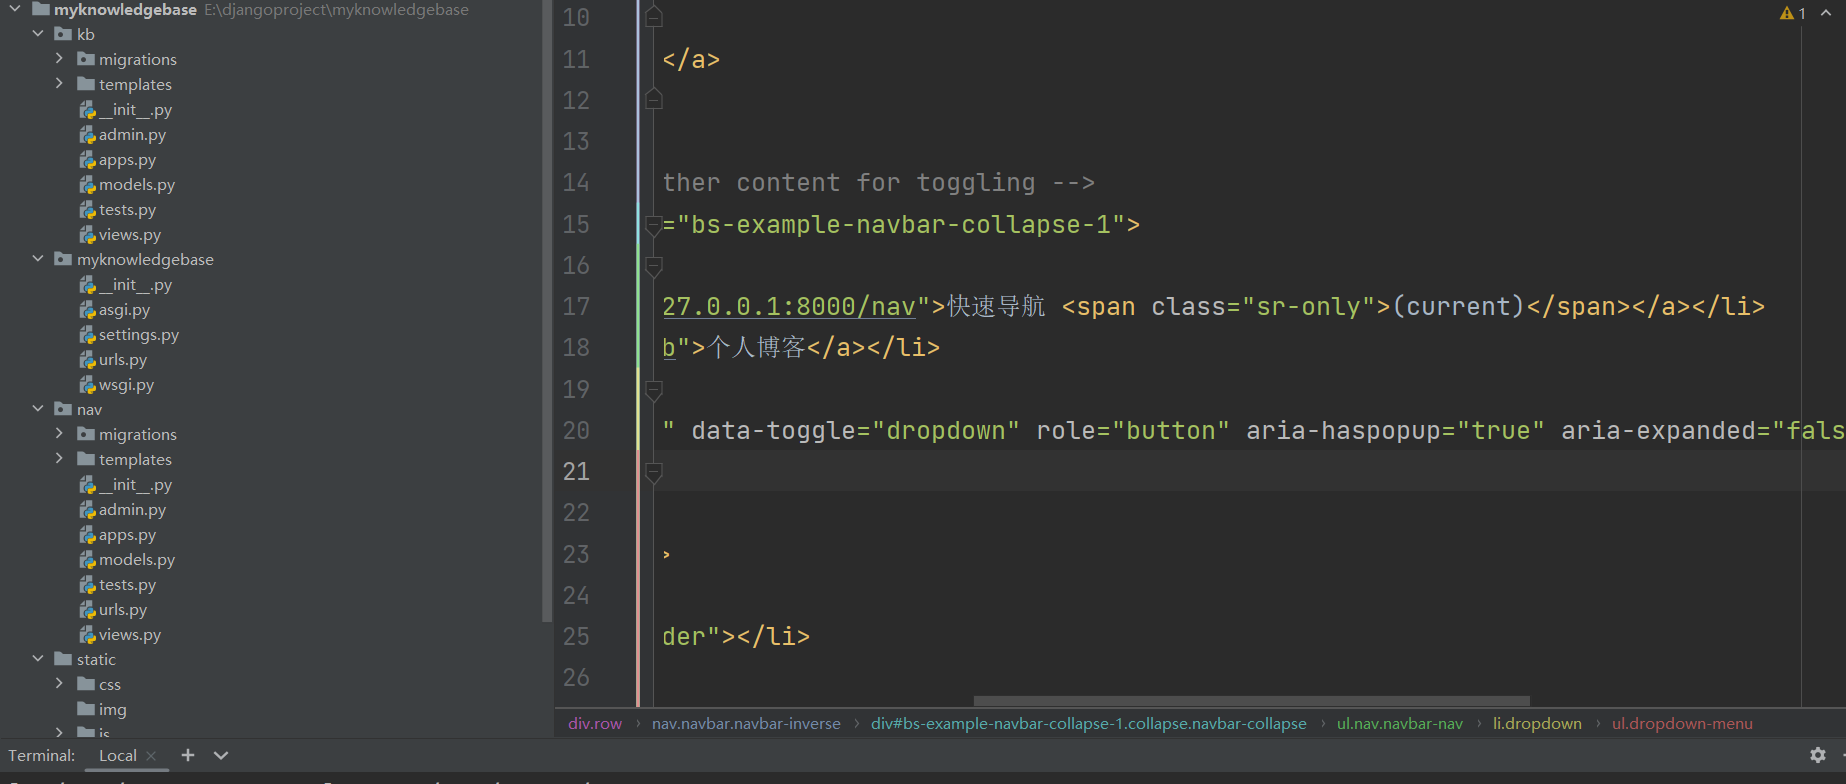
Task: Click the static folder icon
Action: (x=63, y=659)
